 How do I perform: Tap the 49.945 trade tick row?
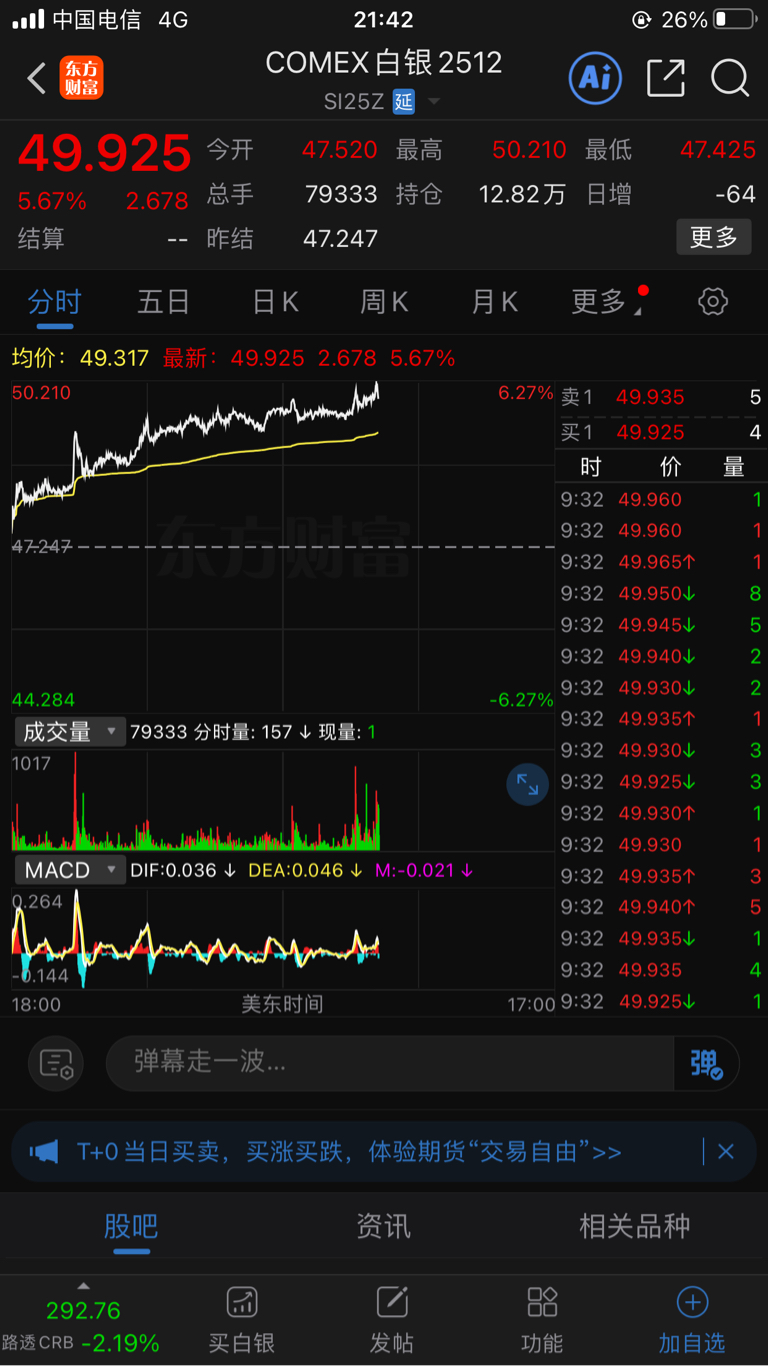[661, 625]
